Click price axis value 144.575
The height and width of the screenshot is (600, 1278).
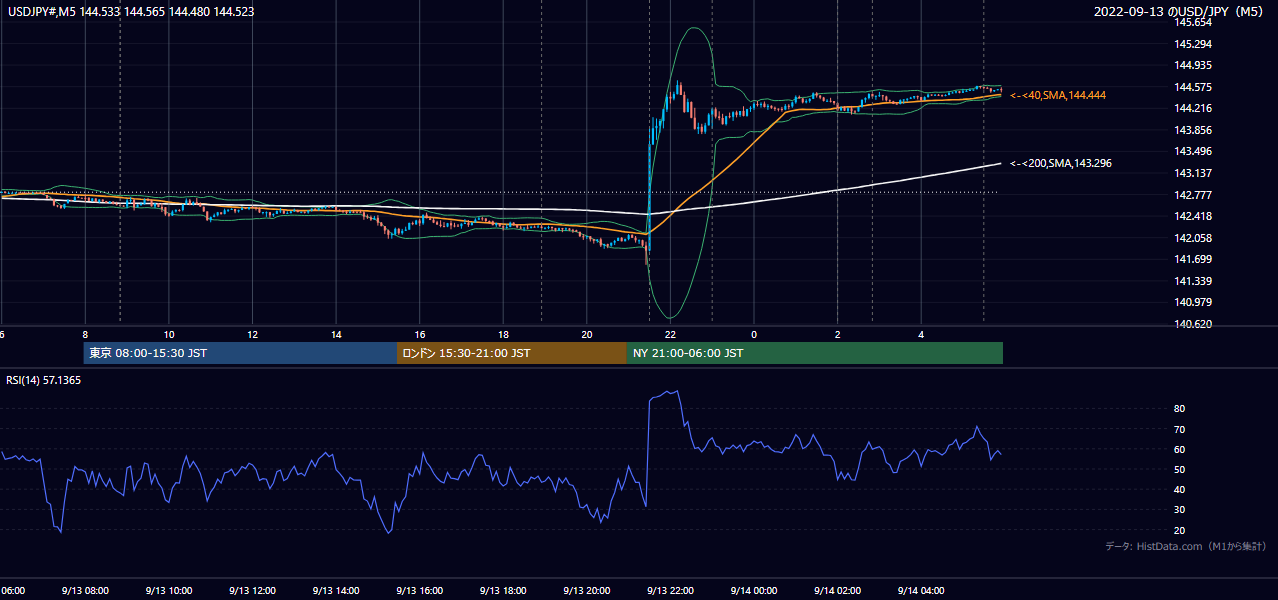coord(1194,87)
